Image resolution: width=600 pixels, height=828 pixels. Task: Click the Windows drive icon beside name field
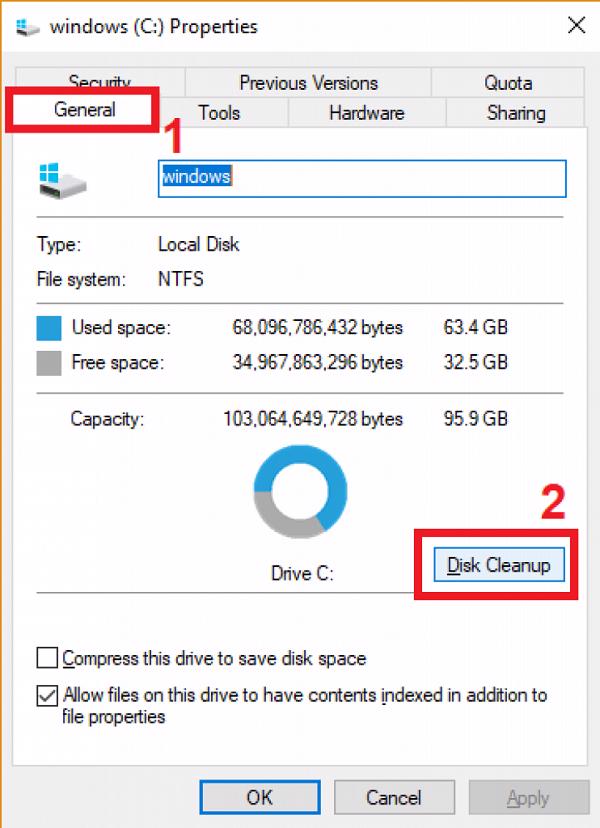[x=62, y=180]
